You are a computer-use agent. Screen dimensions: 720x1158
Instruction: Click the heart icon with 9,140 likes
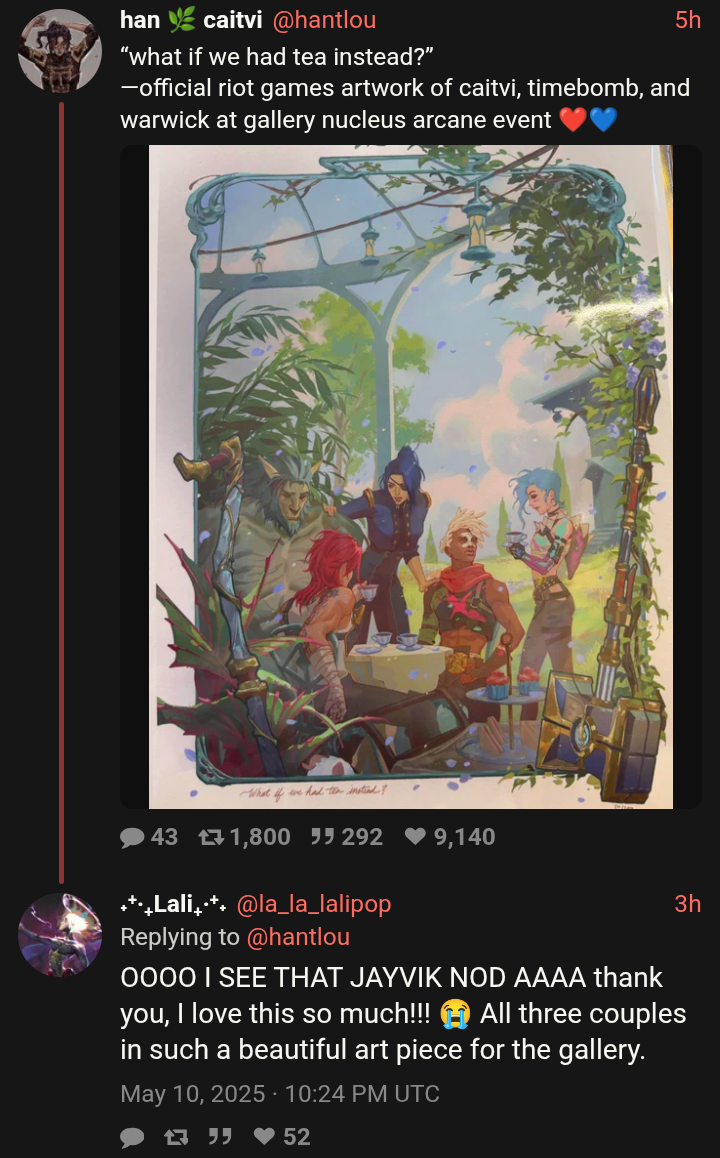click(x=416, y=837)
